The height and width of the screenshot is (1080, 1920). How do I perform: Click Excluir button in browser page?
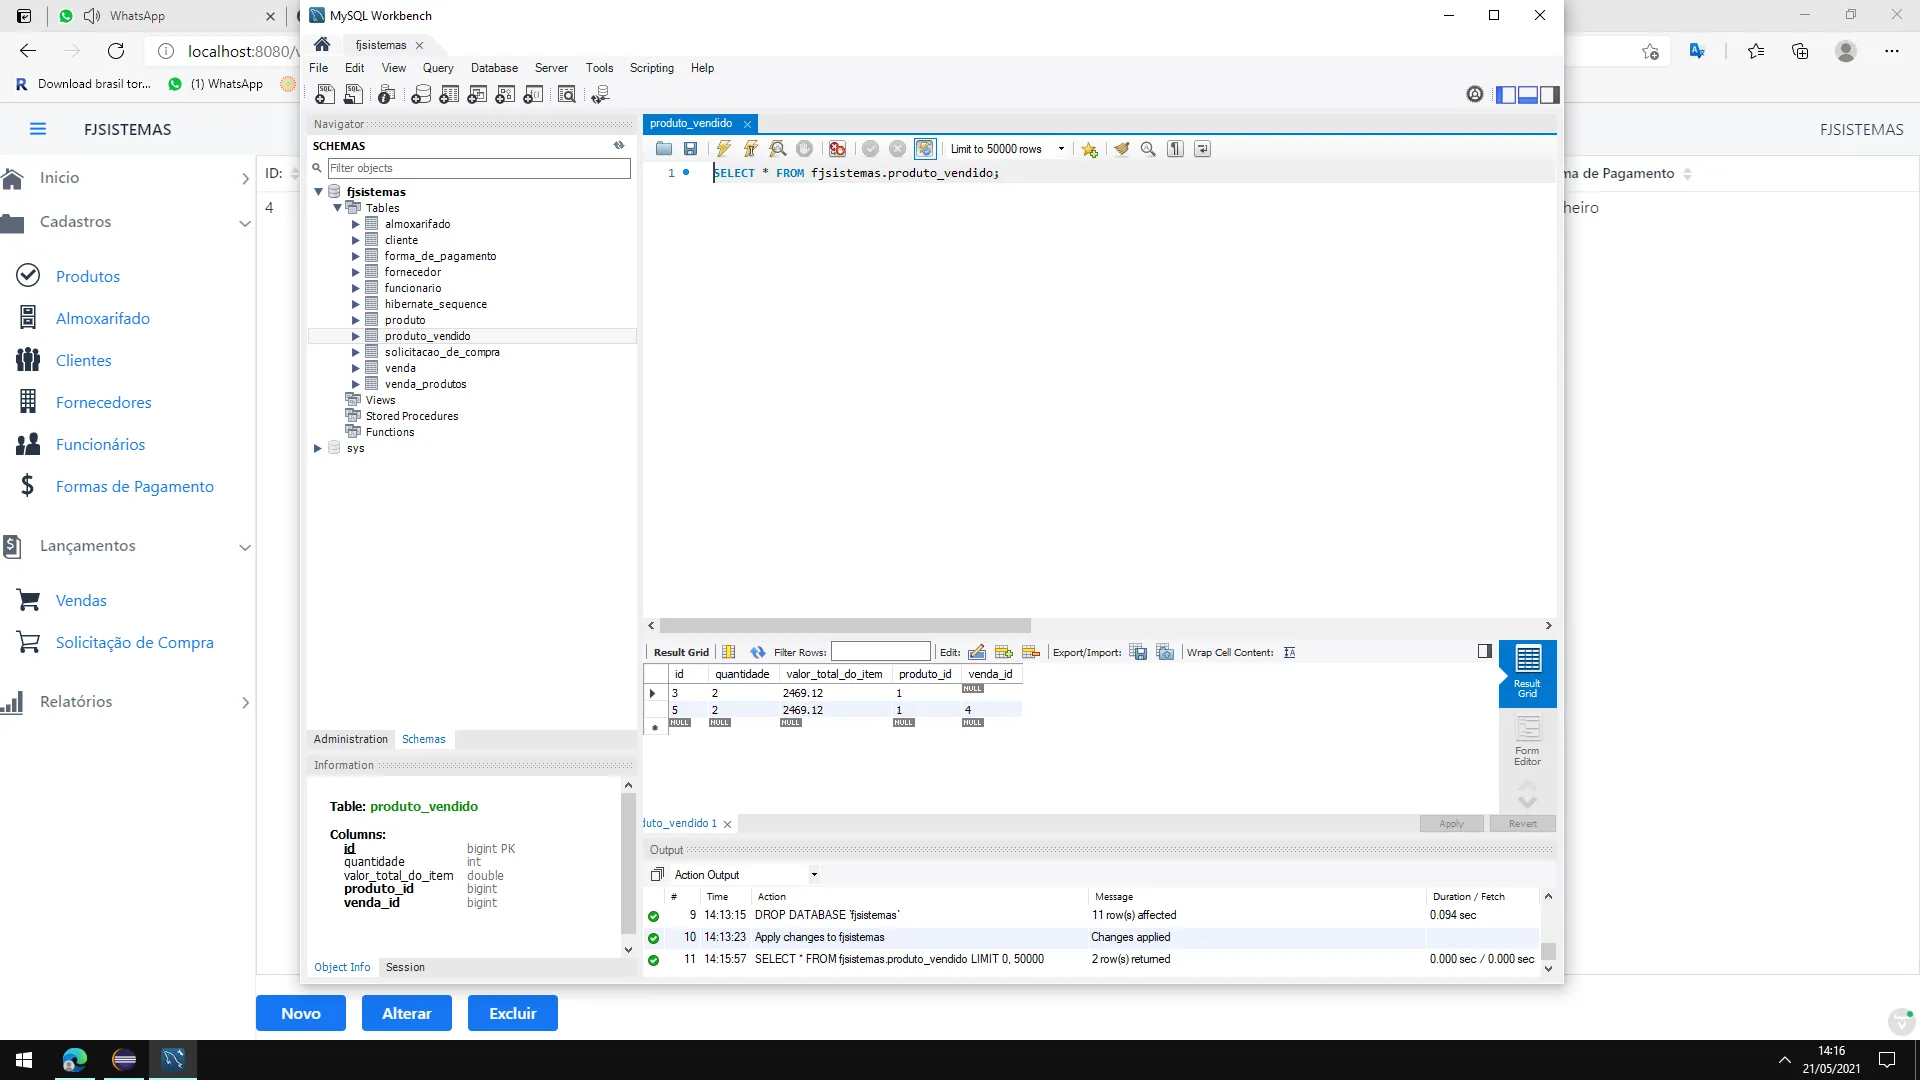click(x=513, y=1013)
